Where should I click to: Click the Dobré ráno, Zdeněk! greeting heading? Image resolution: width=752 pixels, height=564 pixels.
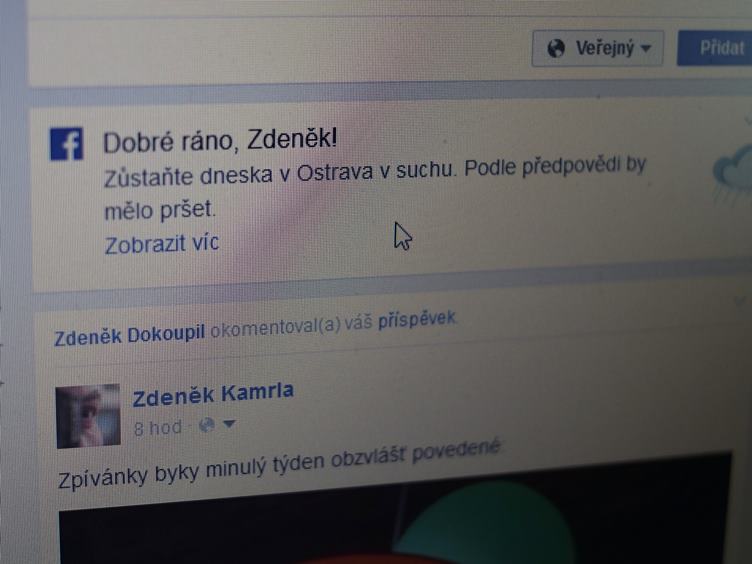(x=220, y=141)
